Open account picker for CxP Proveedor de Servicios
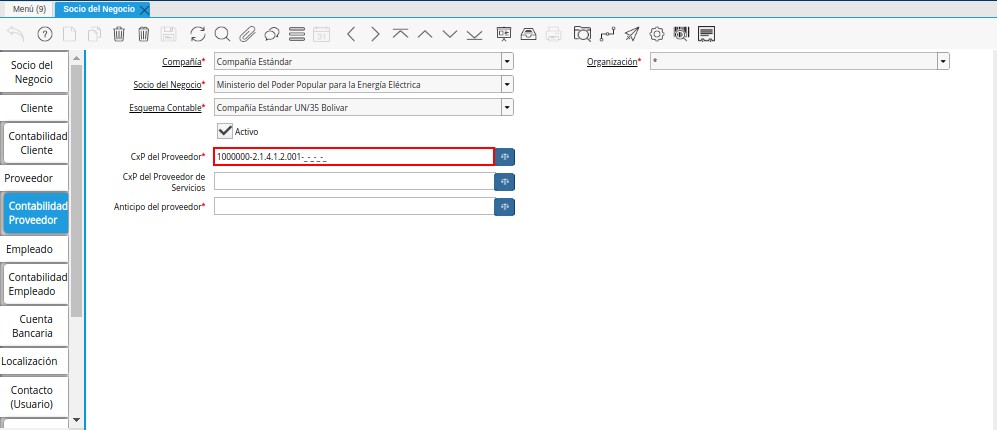Image resolution: width=997 pixels, height=430 pixels. click(505, 182)
